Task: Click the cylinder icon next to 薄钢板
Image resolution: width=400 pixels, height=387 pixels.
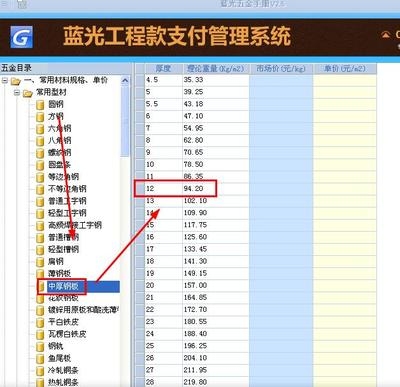Action: (40, 274)
